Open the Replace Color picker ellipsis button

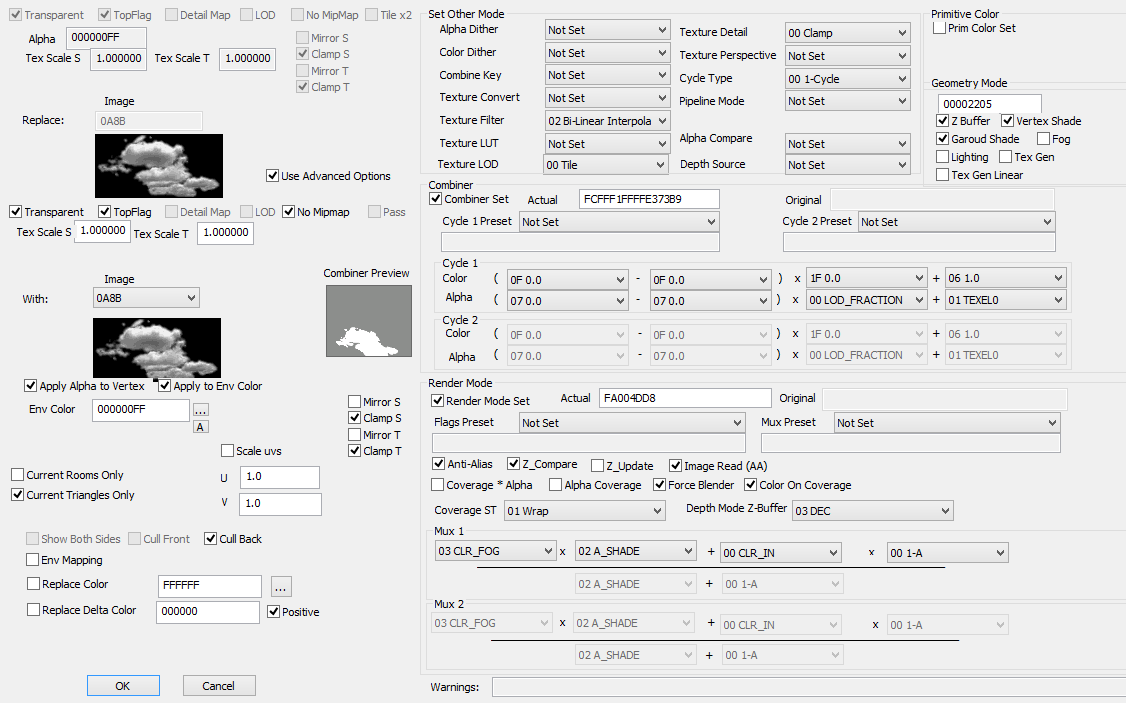pos(281,587)
